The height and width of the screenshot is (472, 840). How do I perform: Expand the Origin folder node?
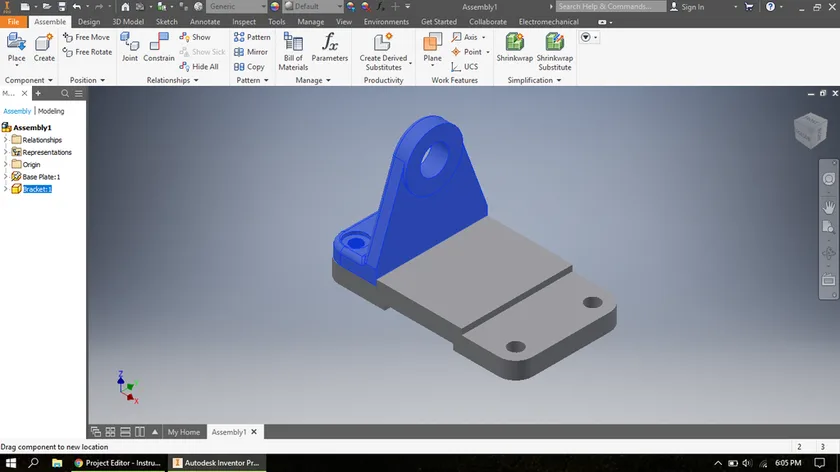click(x=6, y=164)
